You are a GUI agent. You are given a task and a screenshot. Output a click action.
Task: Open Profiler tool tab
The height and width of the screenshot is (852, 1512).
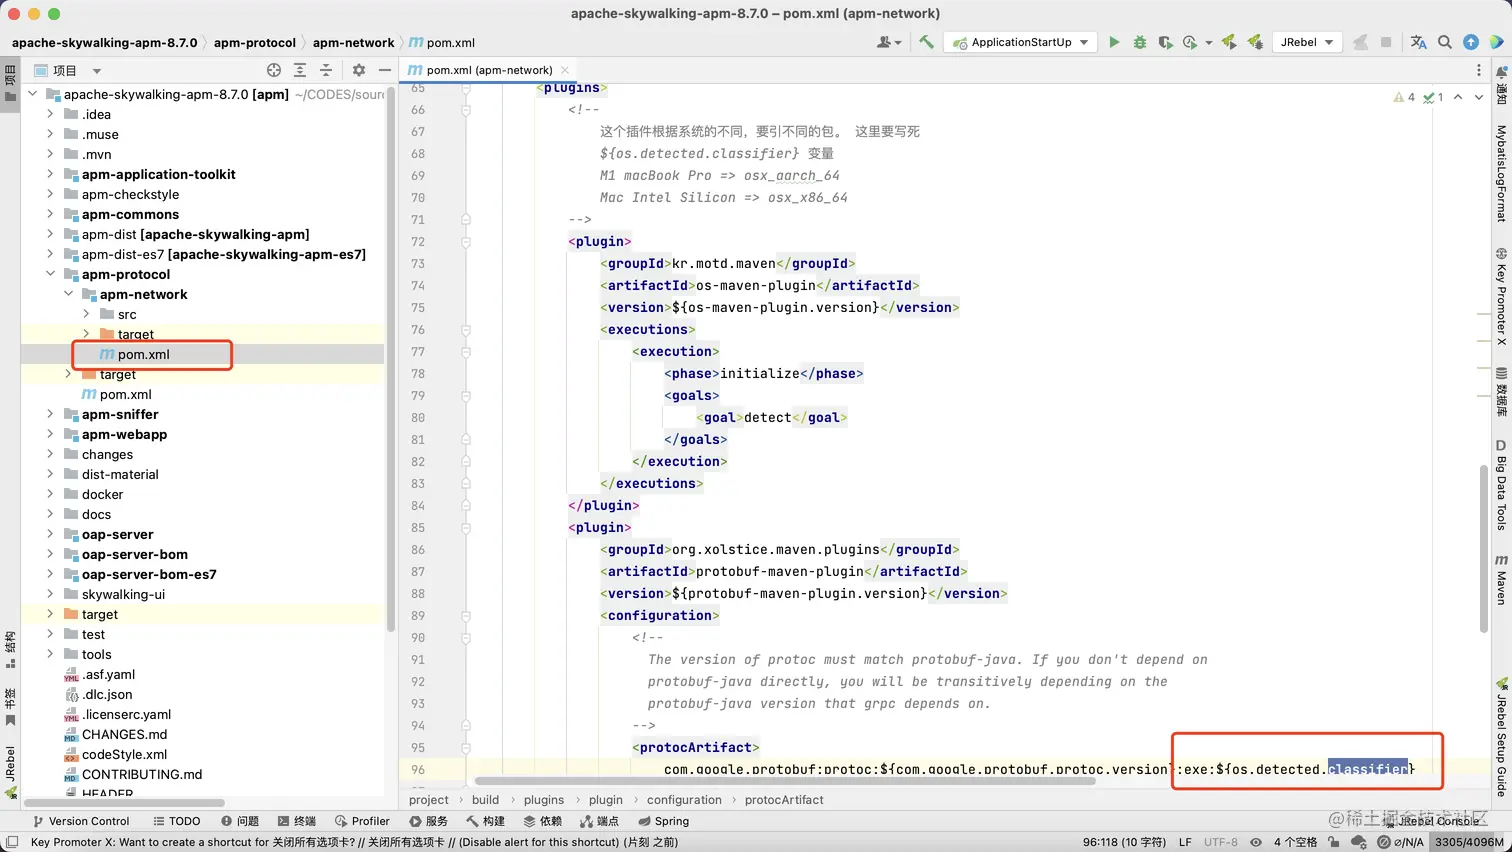point(362,821)
